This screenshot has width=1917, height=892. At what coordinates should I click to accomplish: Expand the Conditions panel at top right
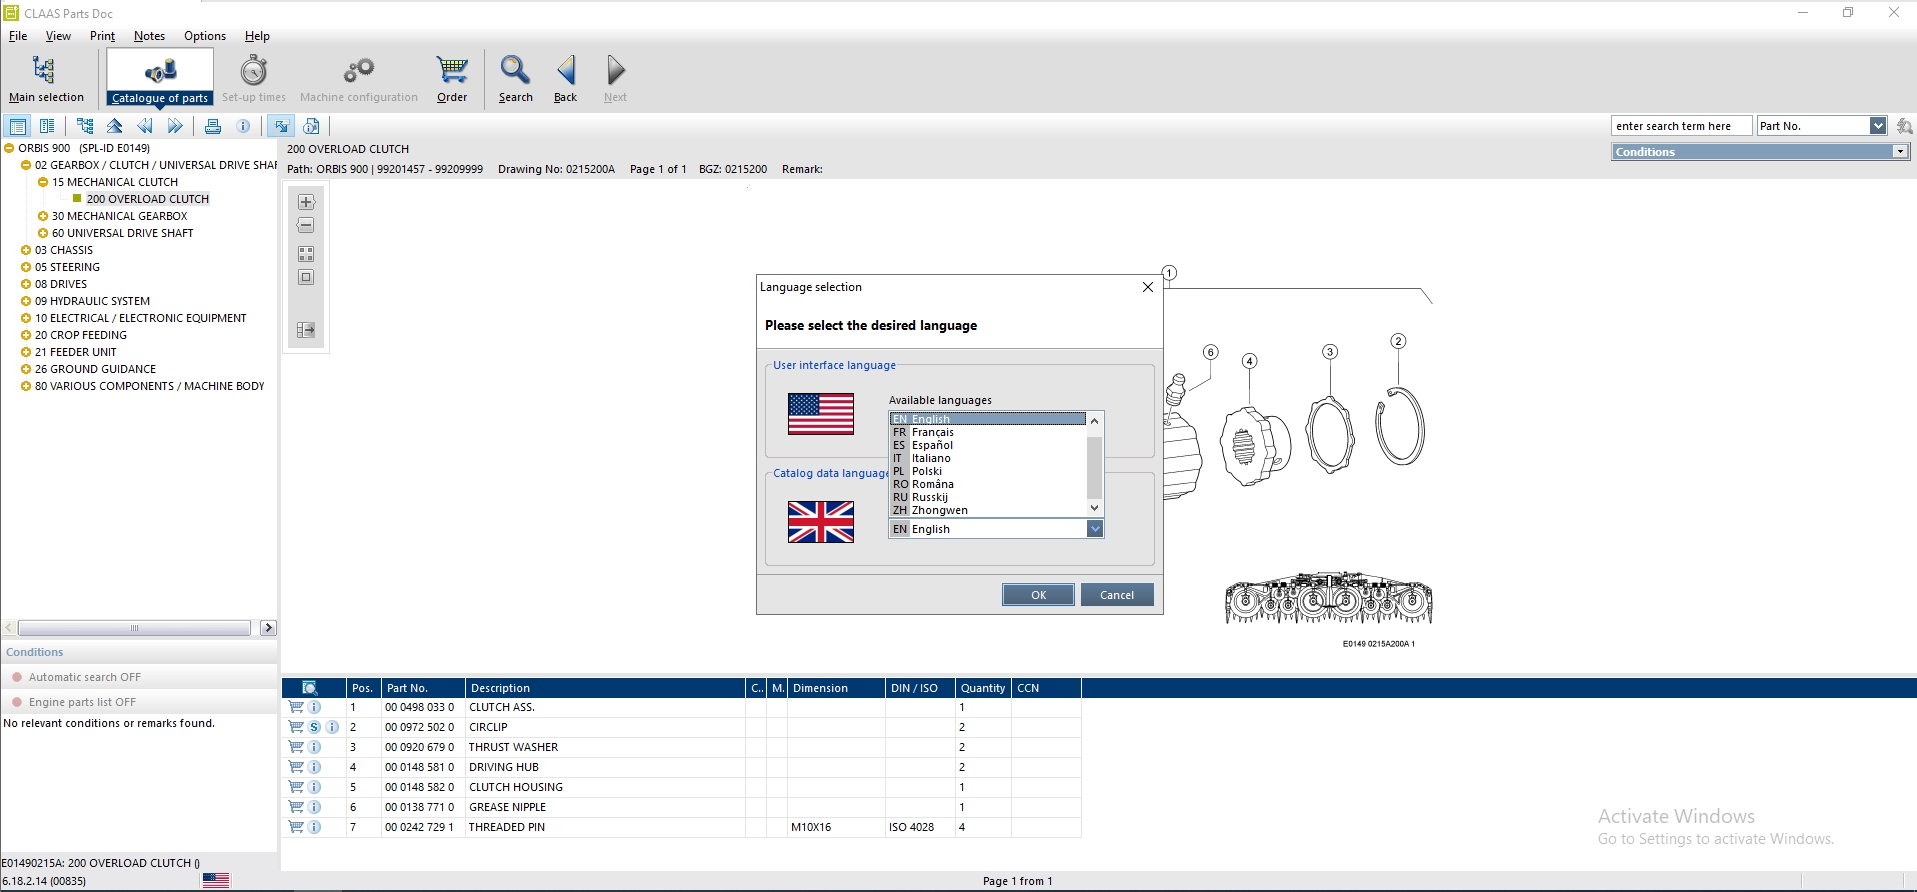tap(1899, 152)
